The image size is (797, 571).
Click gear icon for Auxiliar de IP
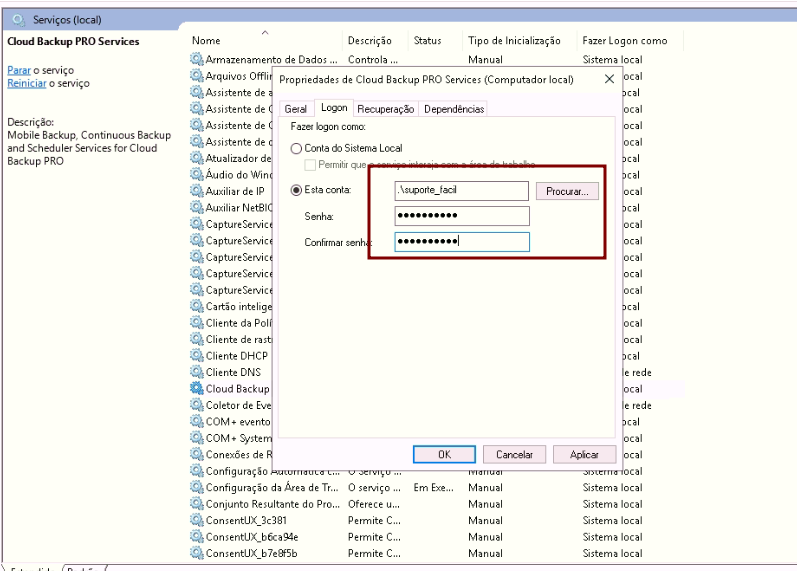[x=197, y=191]
